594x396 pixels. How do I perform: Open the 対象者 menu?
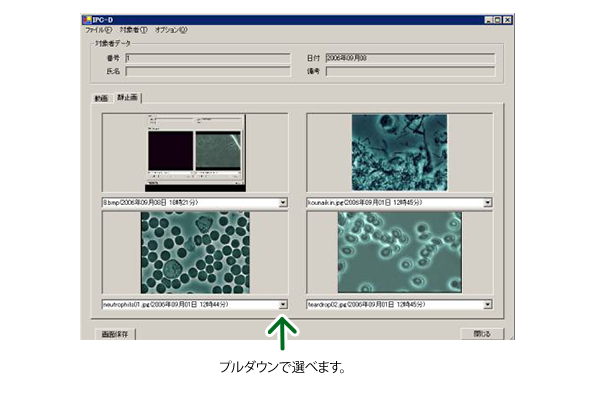click(133, 30)
